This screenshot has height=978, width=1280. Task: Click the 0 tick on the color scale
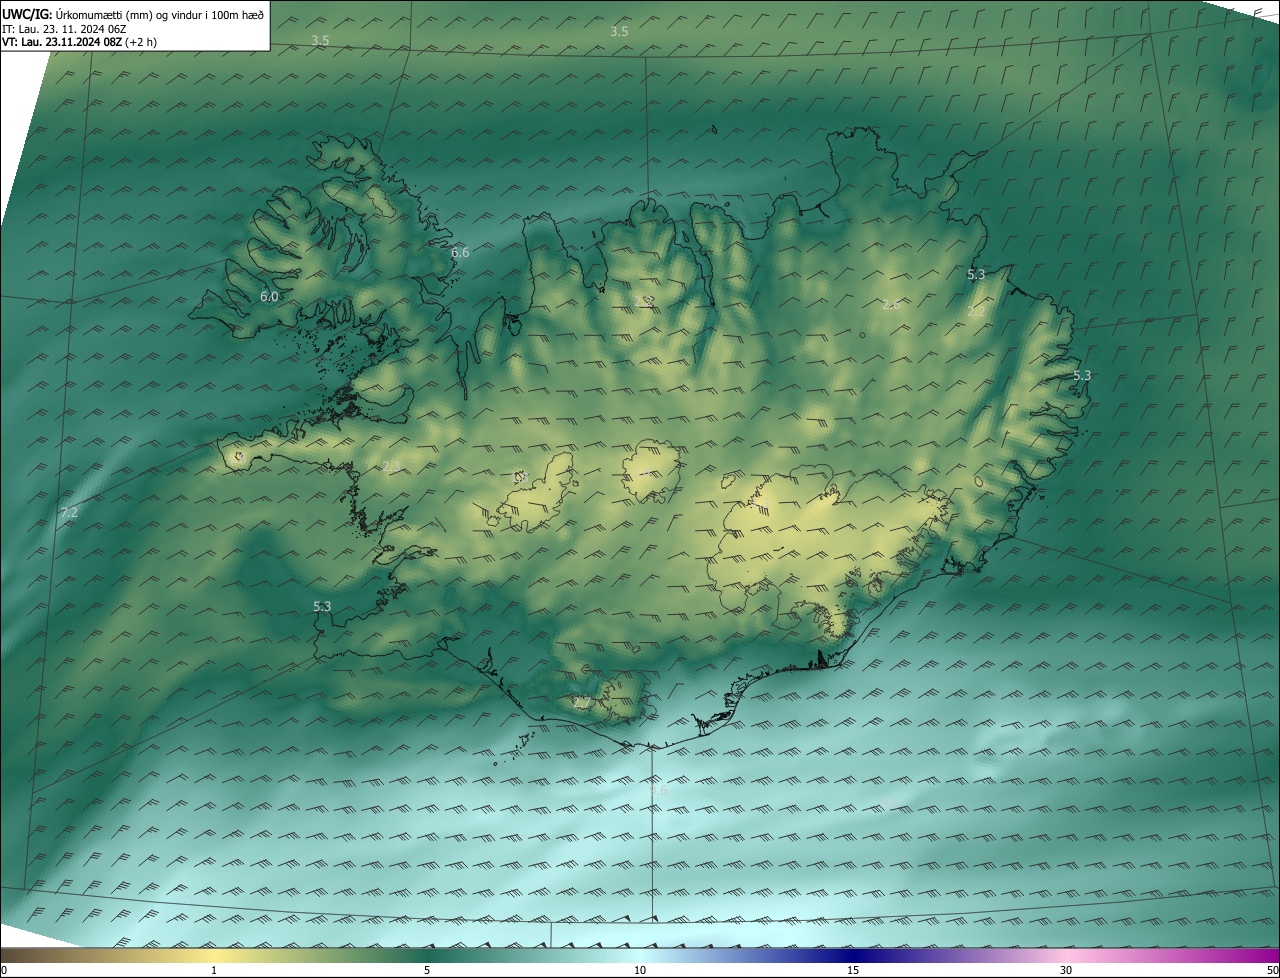click(x=4, y=970)
